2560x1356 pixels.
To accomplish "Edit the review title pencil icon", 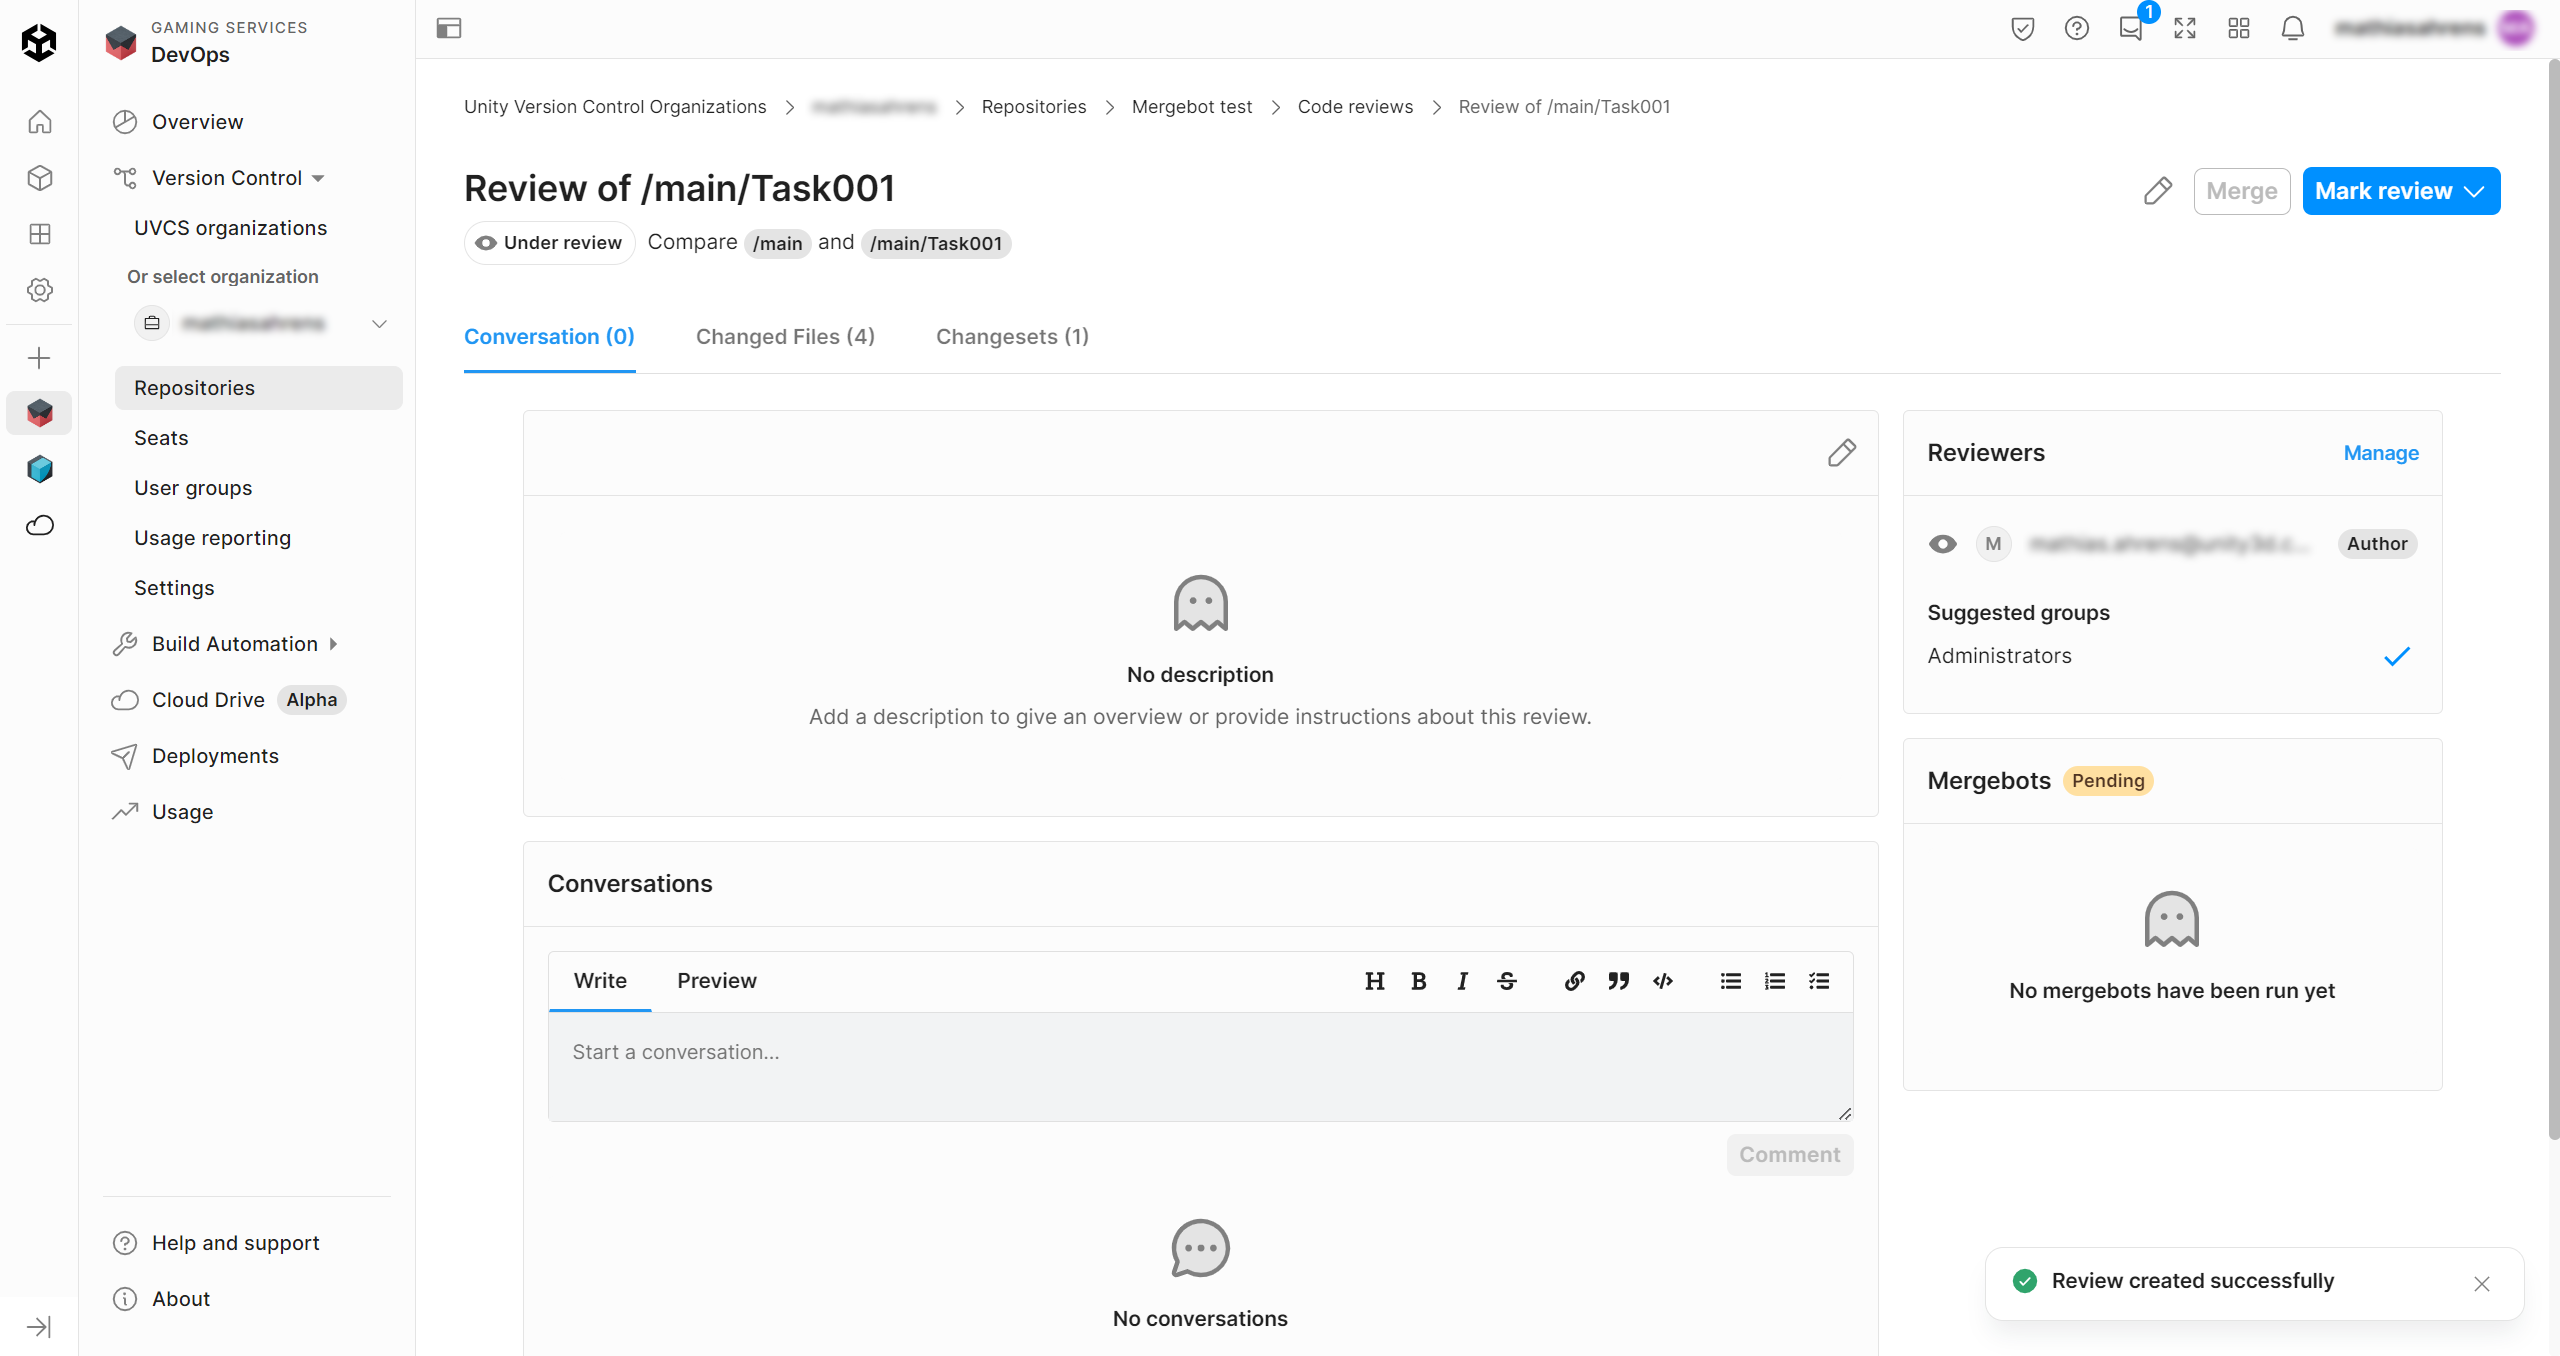I will (x=2158, y=191).
